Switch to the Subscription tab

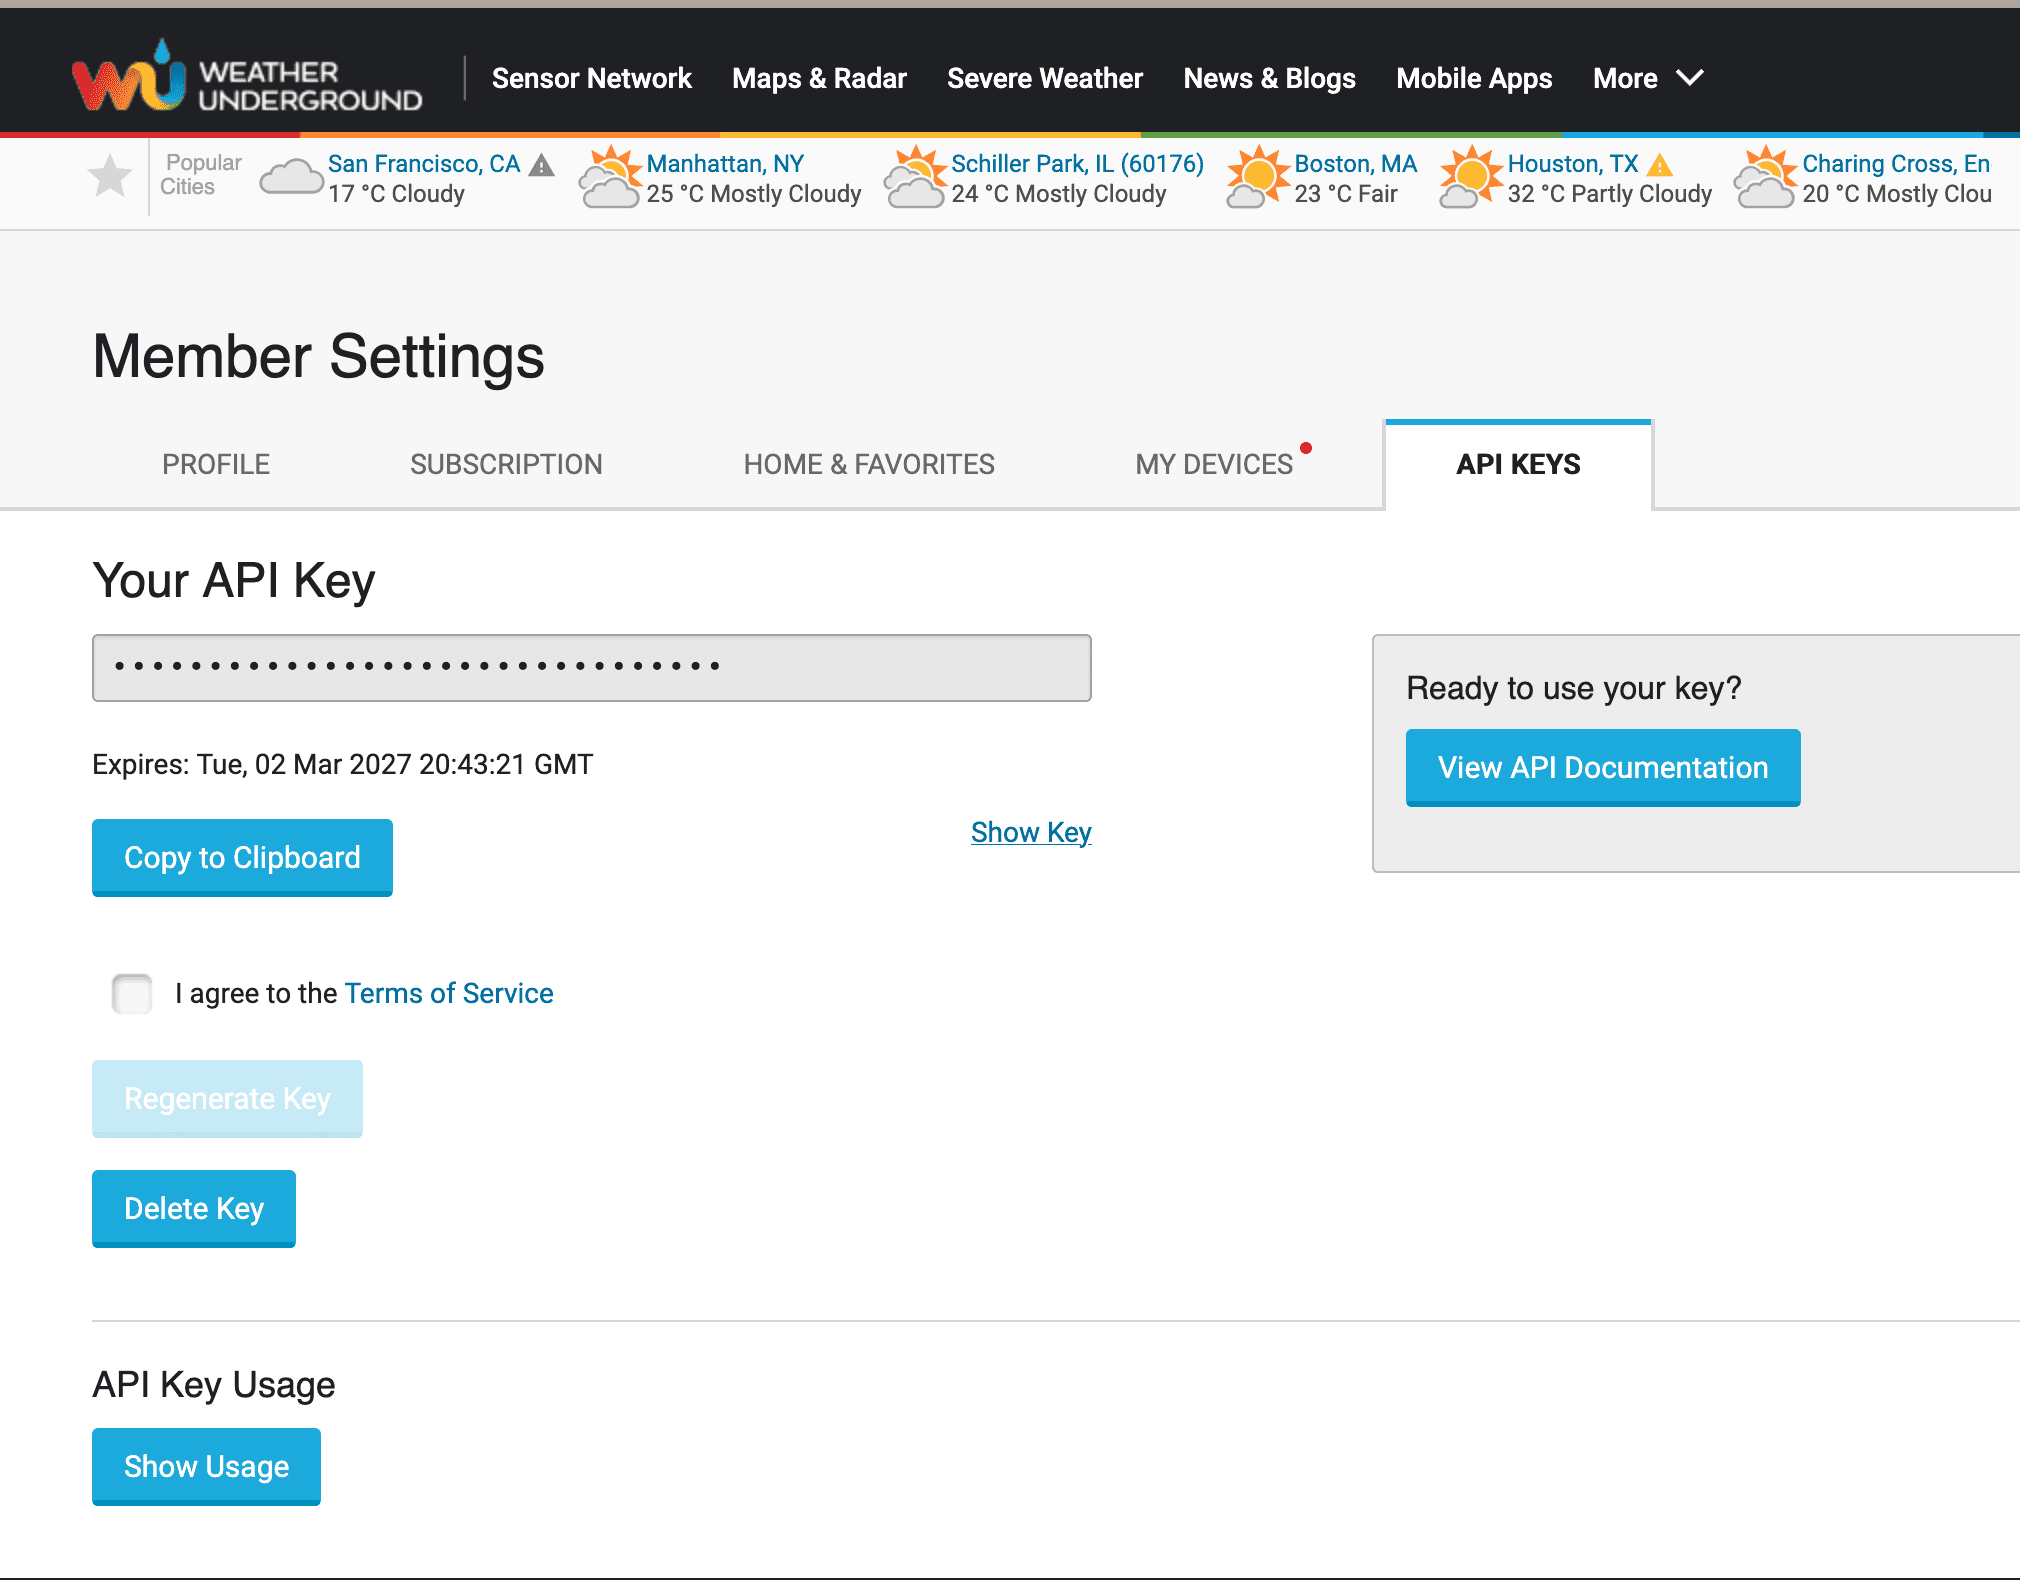click(506, 464)
